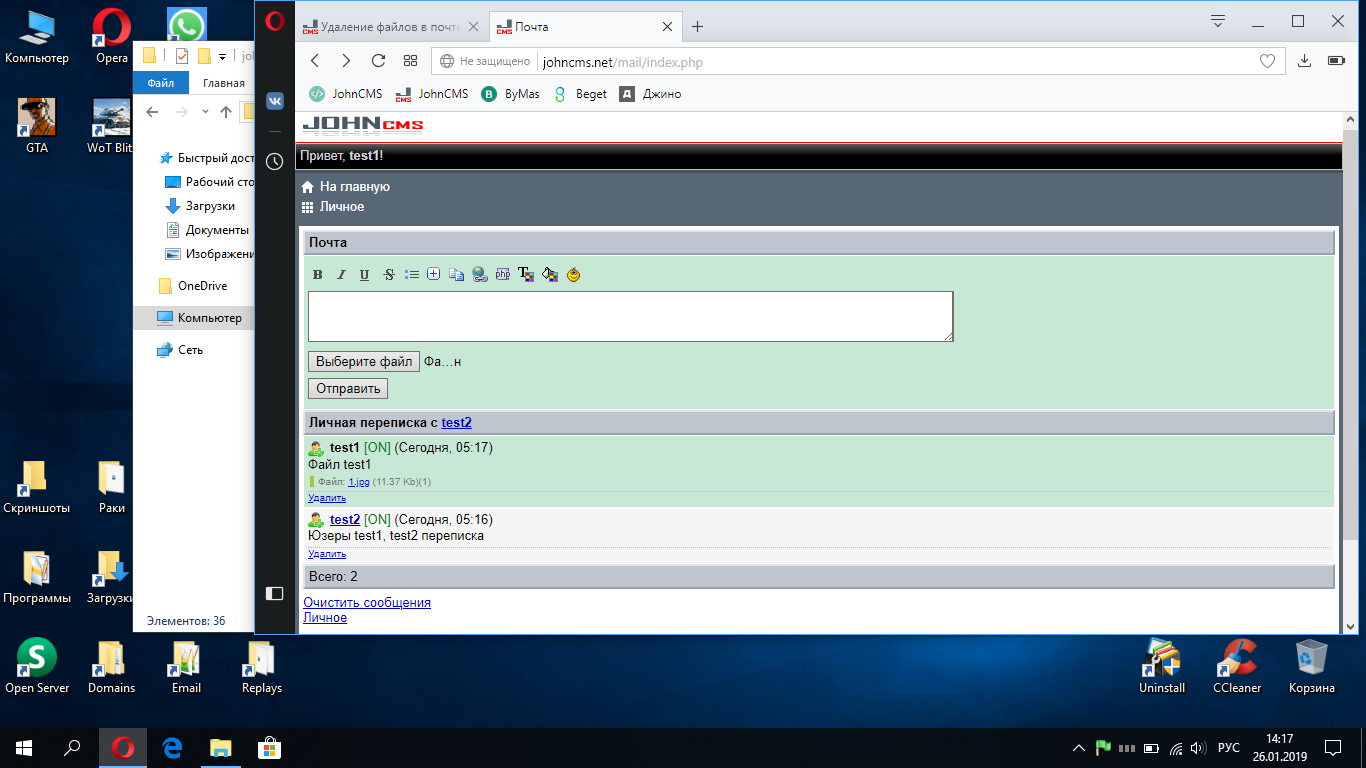Expand the Explorer quick access toolbar arrow

pyautogui.click(x=222, y=56)
